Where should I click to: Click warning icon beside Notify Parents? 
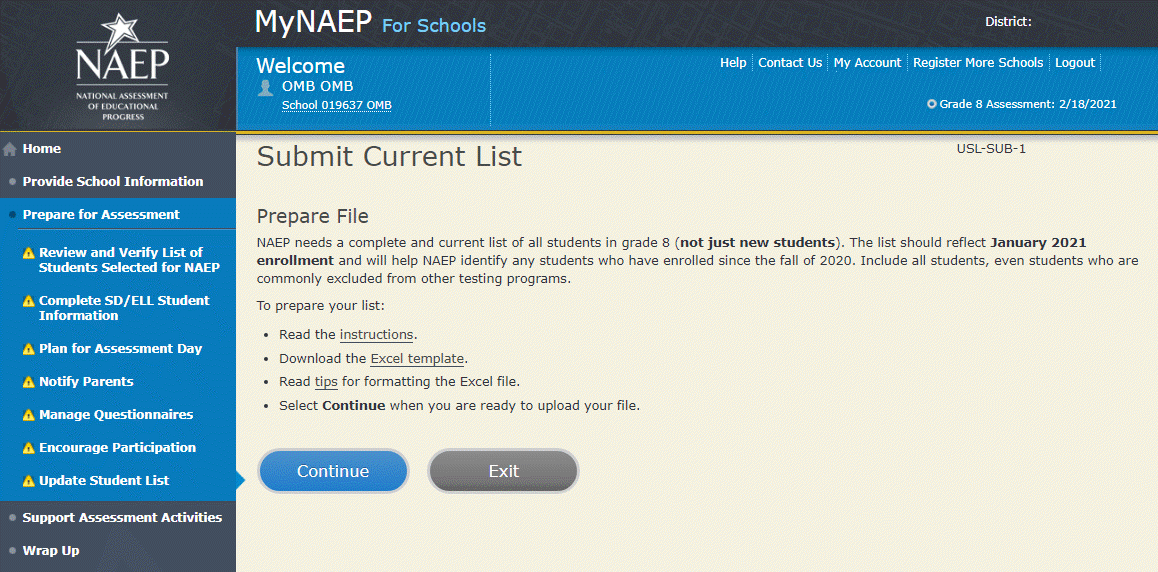pyautogui.click(x=29, y=382)
